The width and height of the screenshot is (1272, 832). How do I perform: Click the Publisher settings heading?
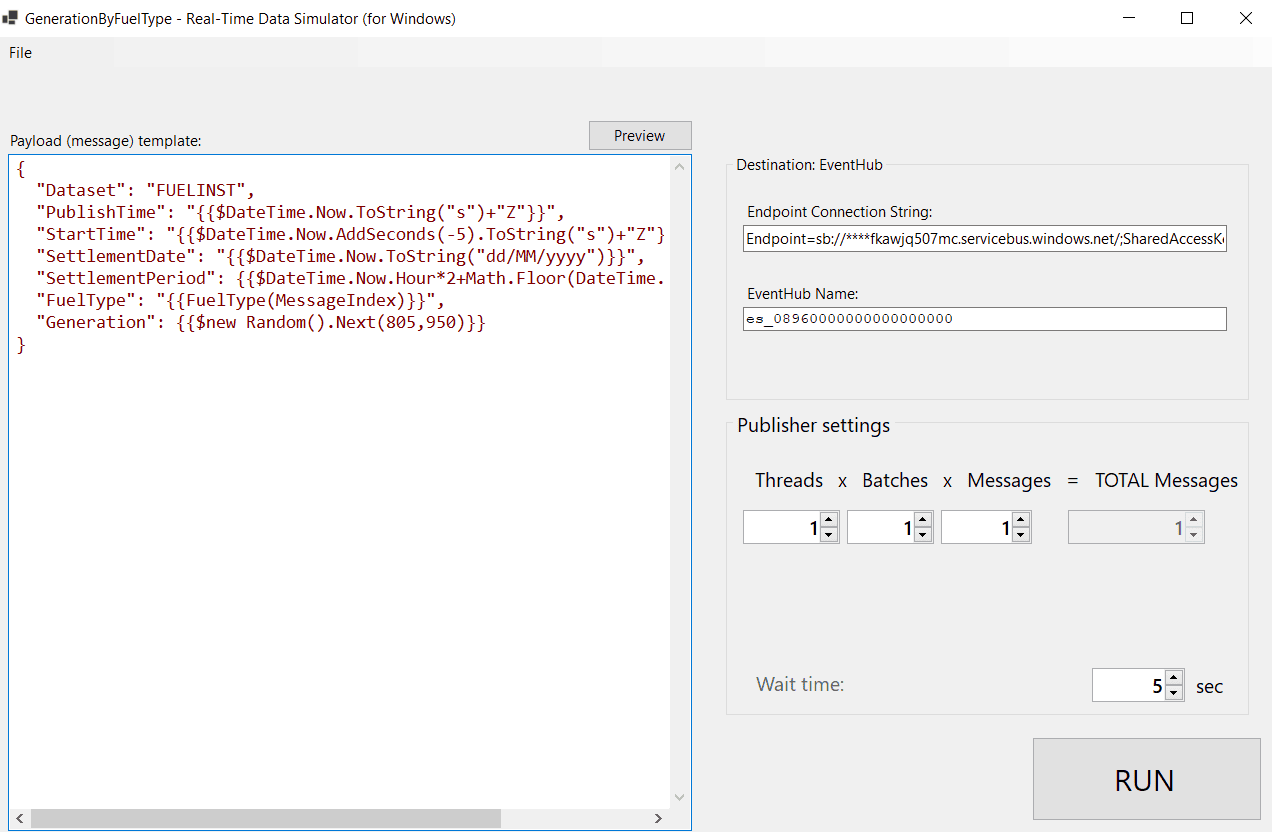[x=814, y=425]
